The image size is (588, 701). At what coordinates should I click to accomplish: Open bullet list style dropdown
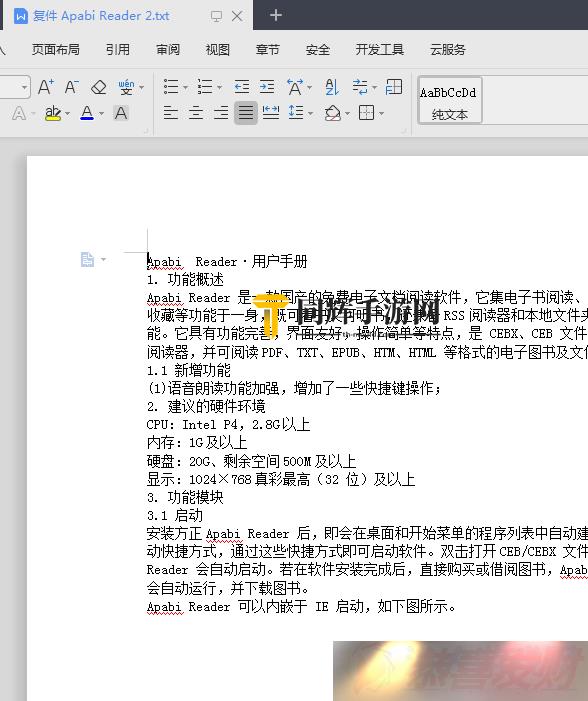(185, 87)
